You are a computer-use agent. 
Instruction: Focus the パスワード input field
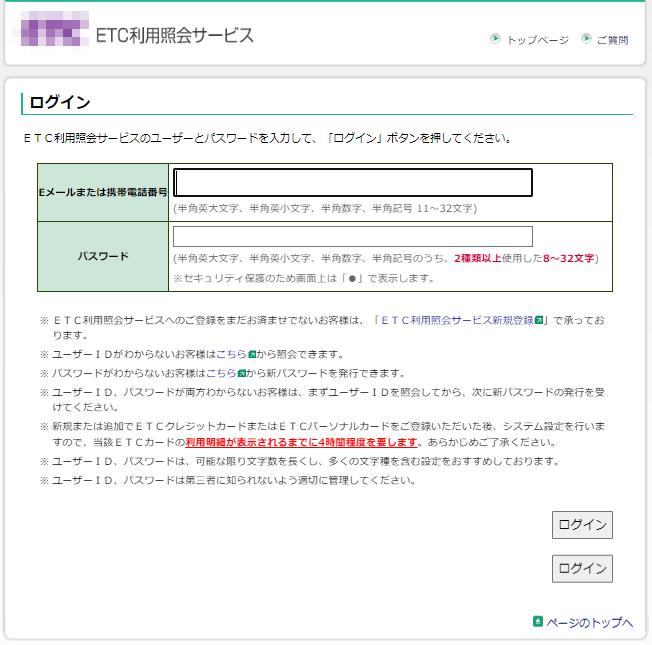pos(353,236)
